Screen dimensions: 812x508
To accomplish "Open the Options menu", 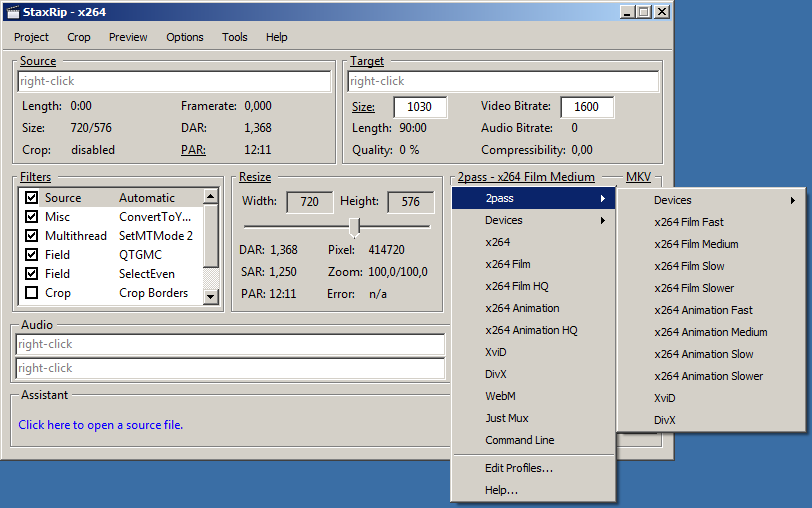I will tap(184, 37).
